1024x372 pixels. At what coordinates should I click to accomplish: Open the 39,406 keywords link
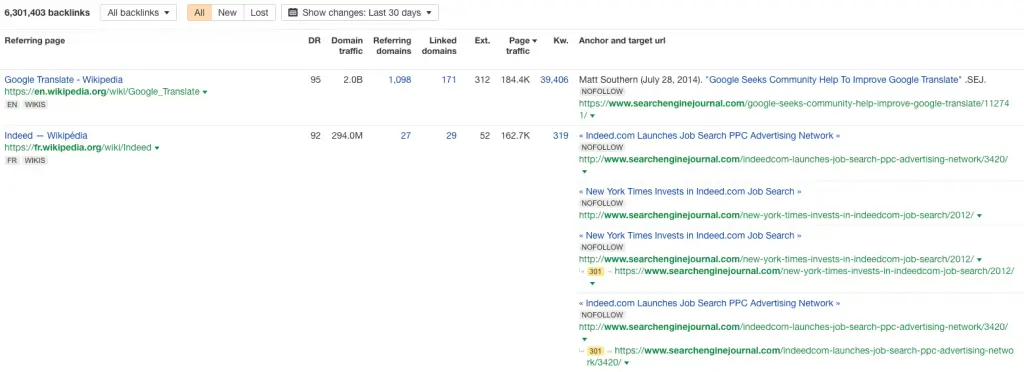554,80
